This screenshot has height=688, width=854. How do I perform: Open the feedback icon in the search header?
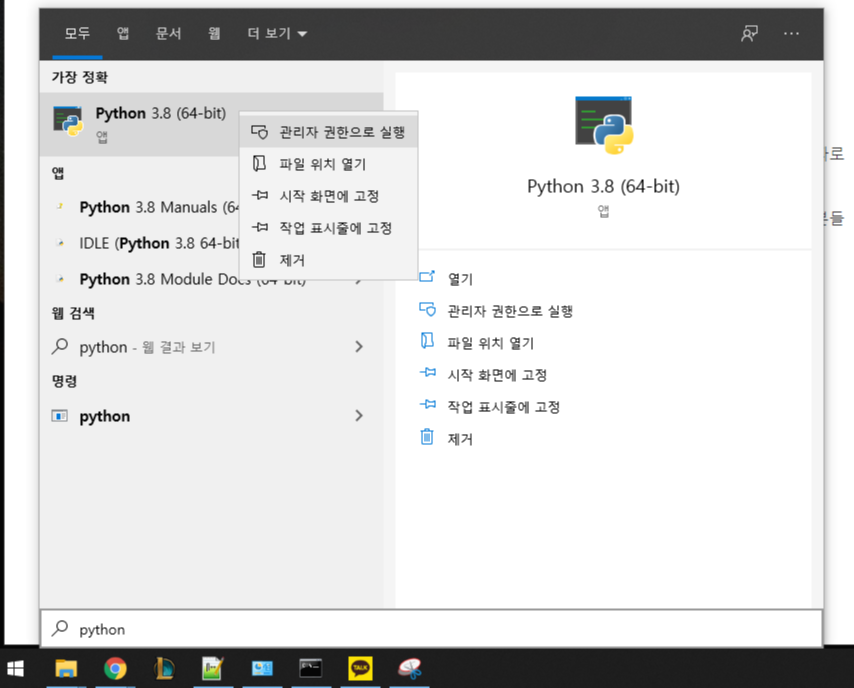749,34
